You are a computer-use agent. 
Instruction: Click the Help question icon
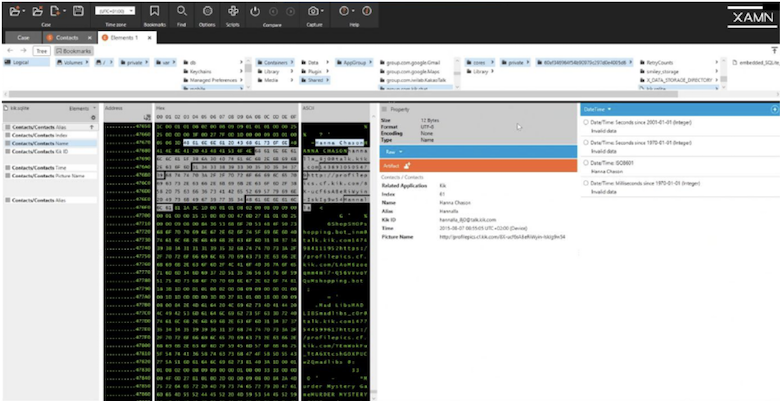tap(344, 11)
